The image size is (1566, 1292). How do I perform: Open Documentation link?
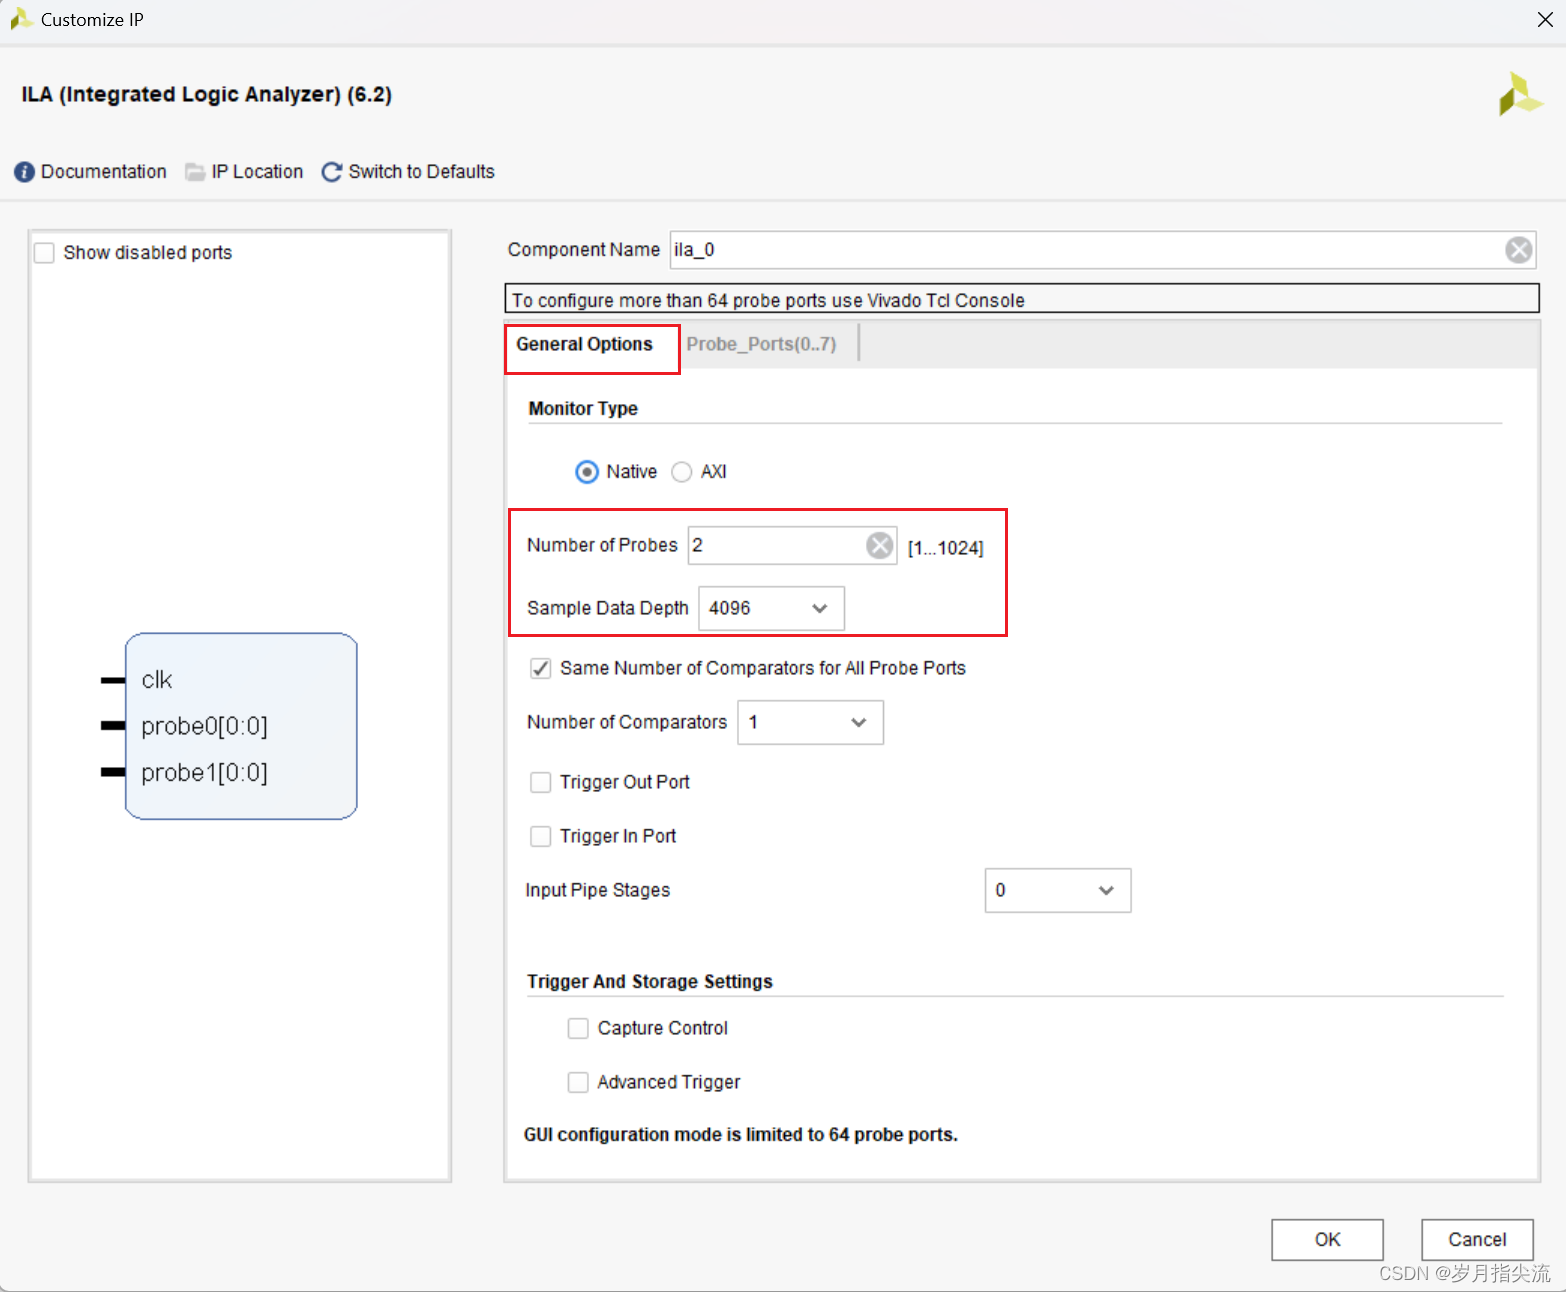click(x=104, y=172)
